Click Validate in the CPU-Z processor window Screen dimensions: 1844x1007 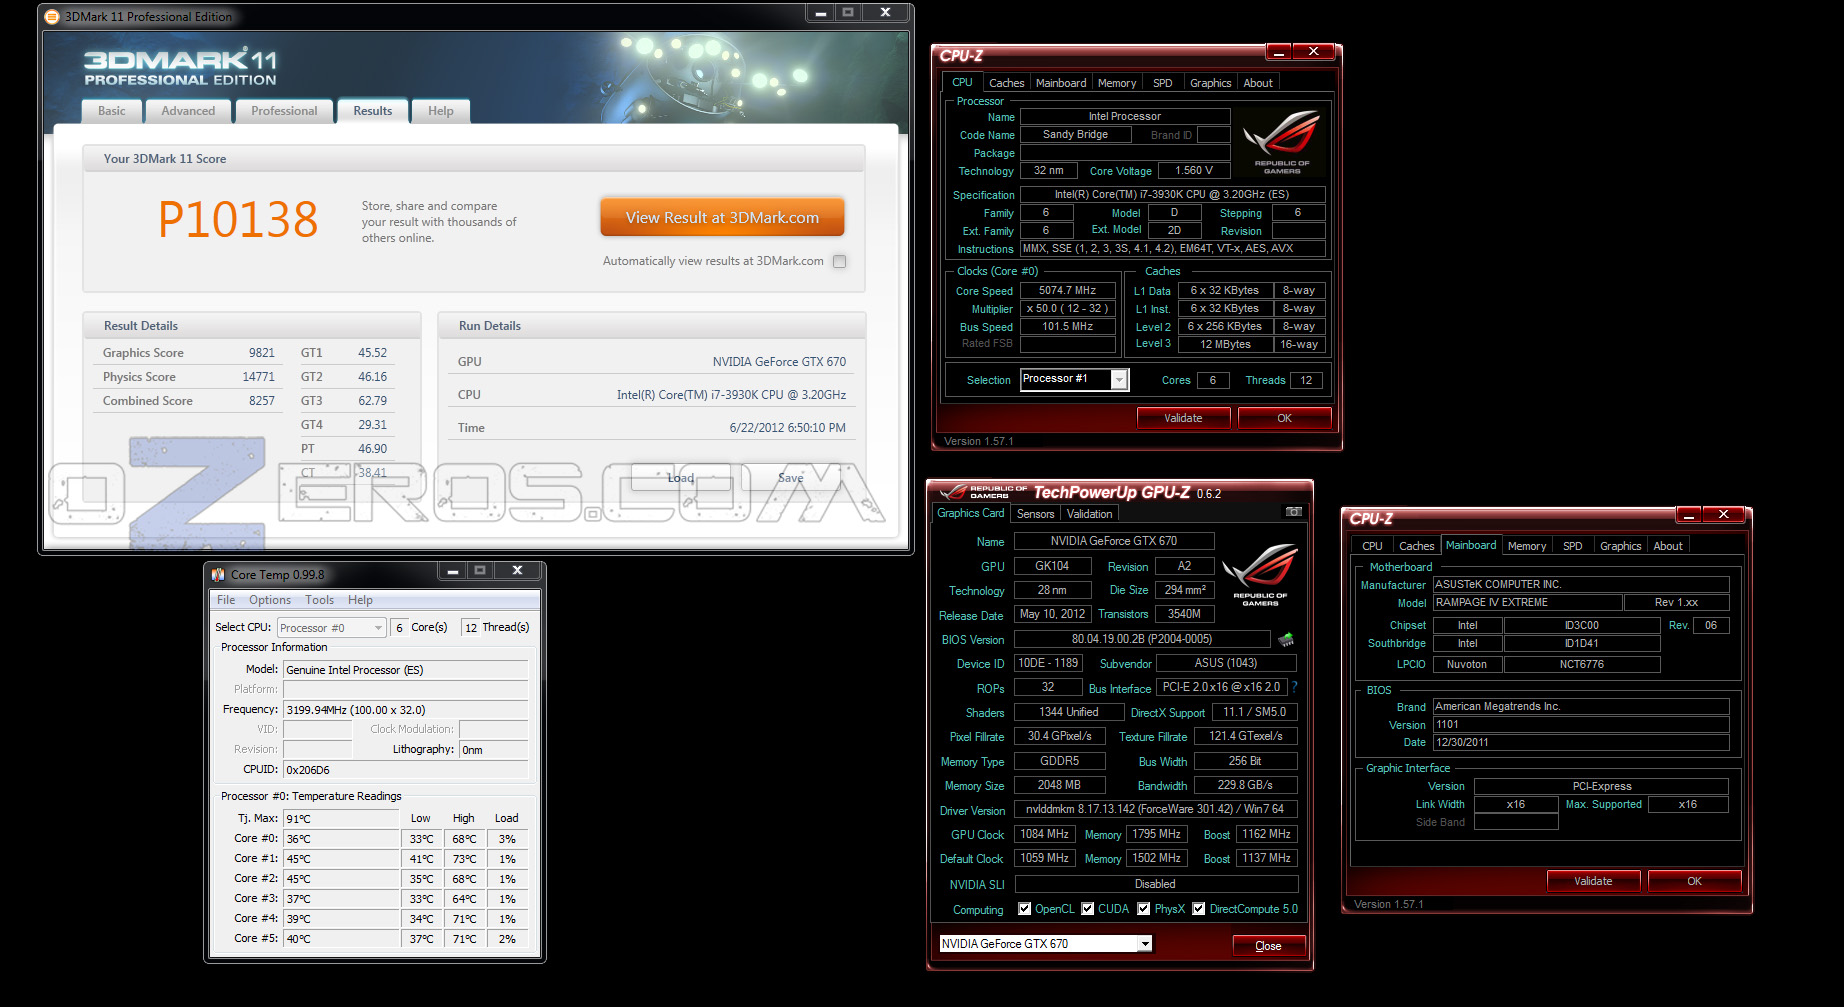tap(1183, 418)
